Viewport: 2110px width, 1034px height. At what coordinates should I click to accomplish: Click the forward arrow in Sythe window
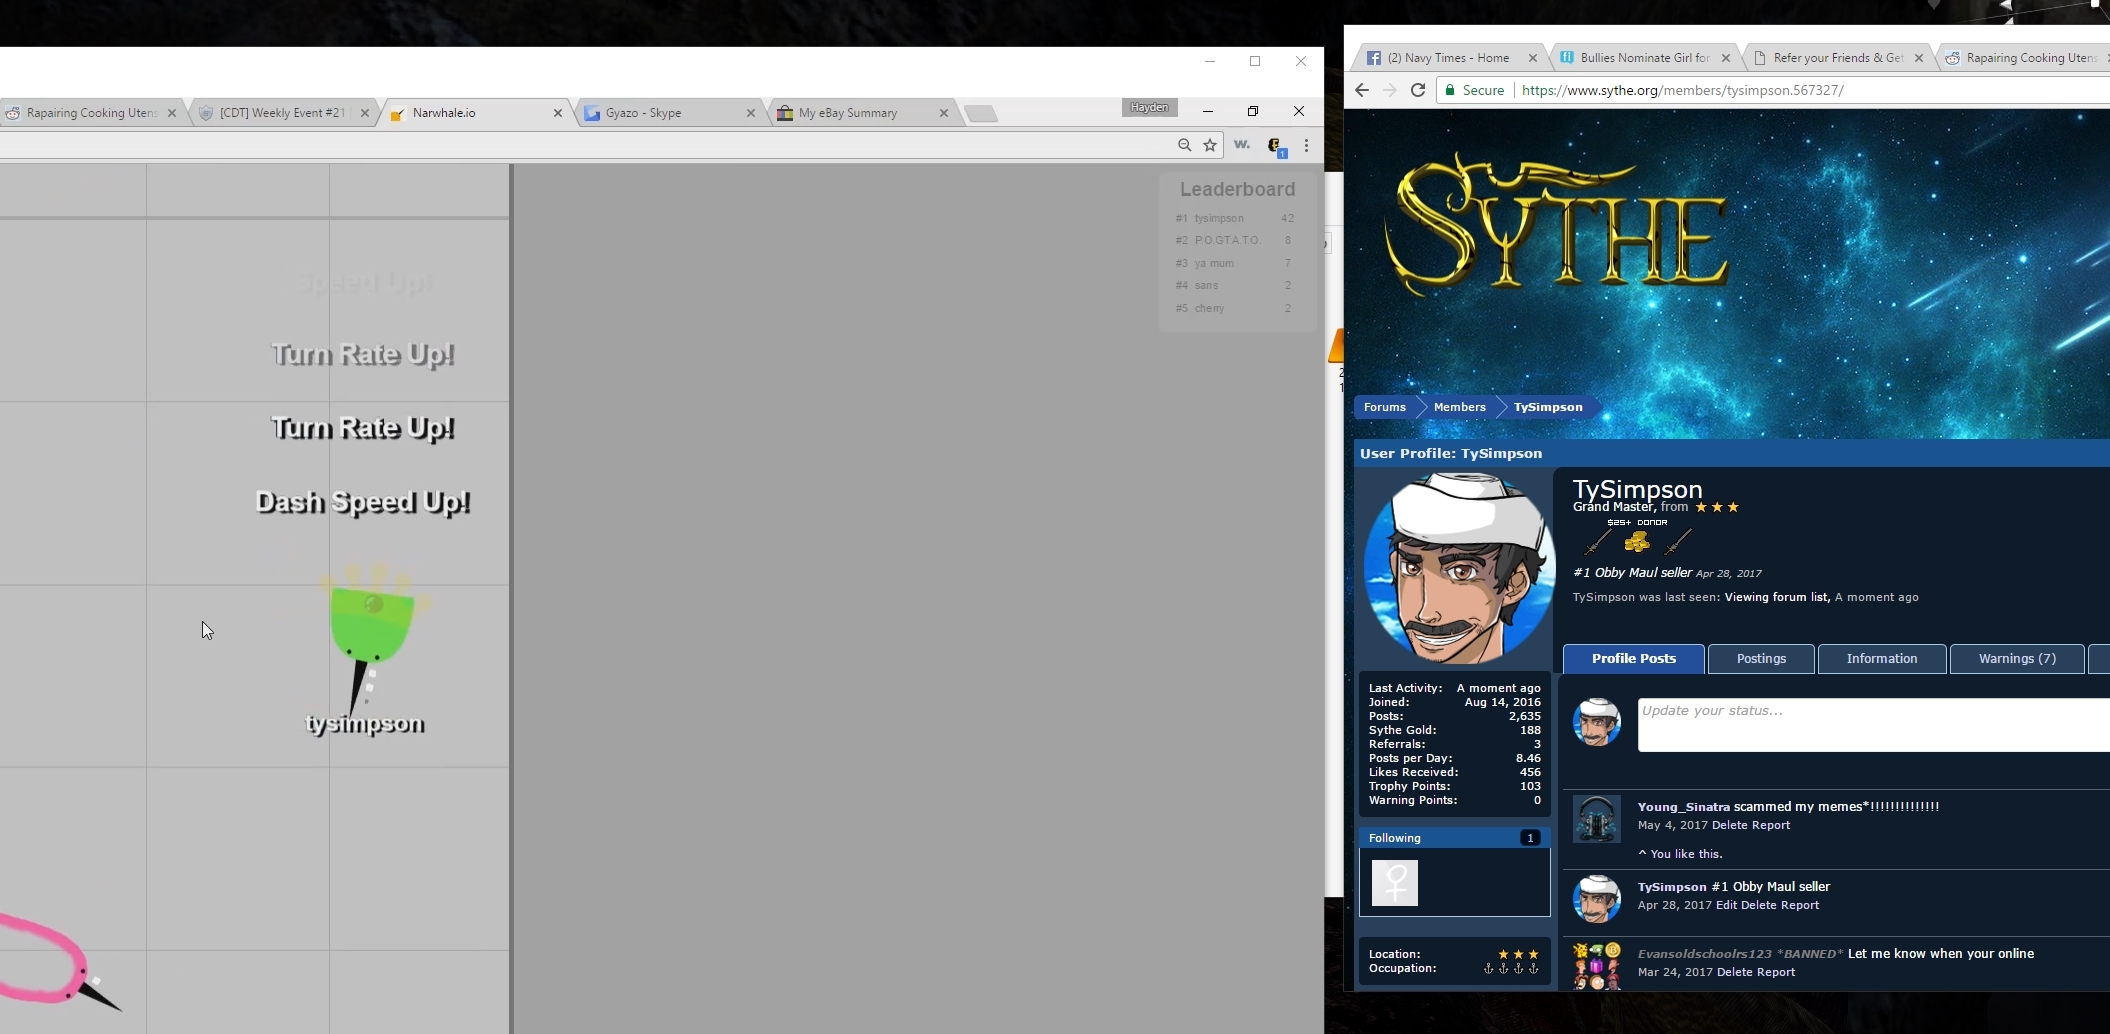click(1390, 90)
